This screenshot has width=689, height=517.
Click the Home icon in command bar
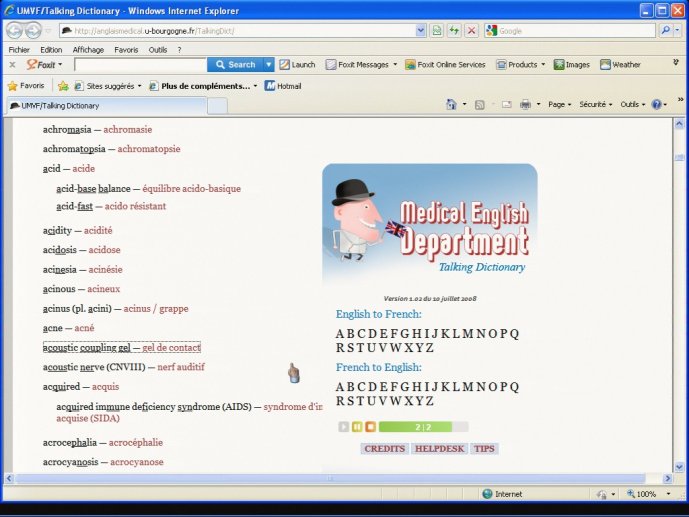(451, 105)
